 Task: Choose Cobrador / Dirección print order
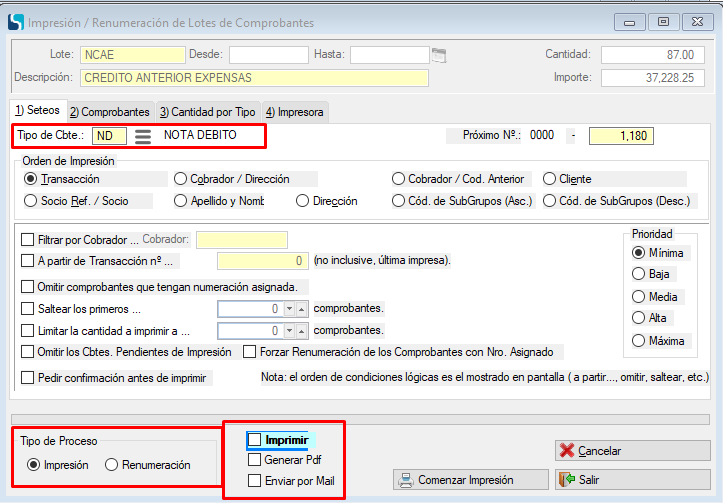tap(181, 179)
